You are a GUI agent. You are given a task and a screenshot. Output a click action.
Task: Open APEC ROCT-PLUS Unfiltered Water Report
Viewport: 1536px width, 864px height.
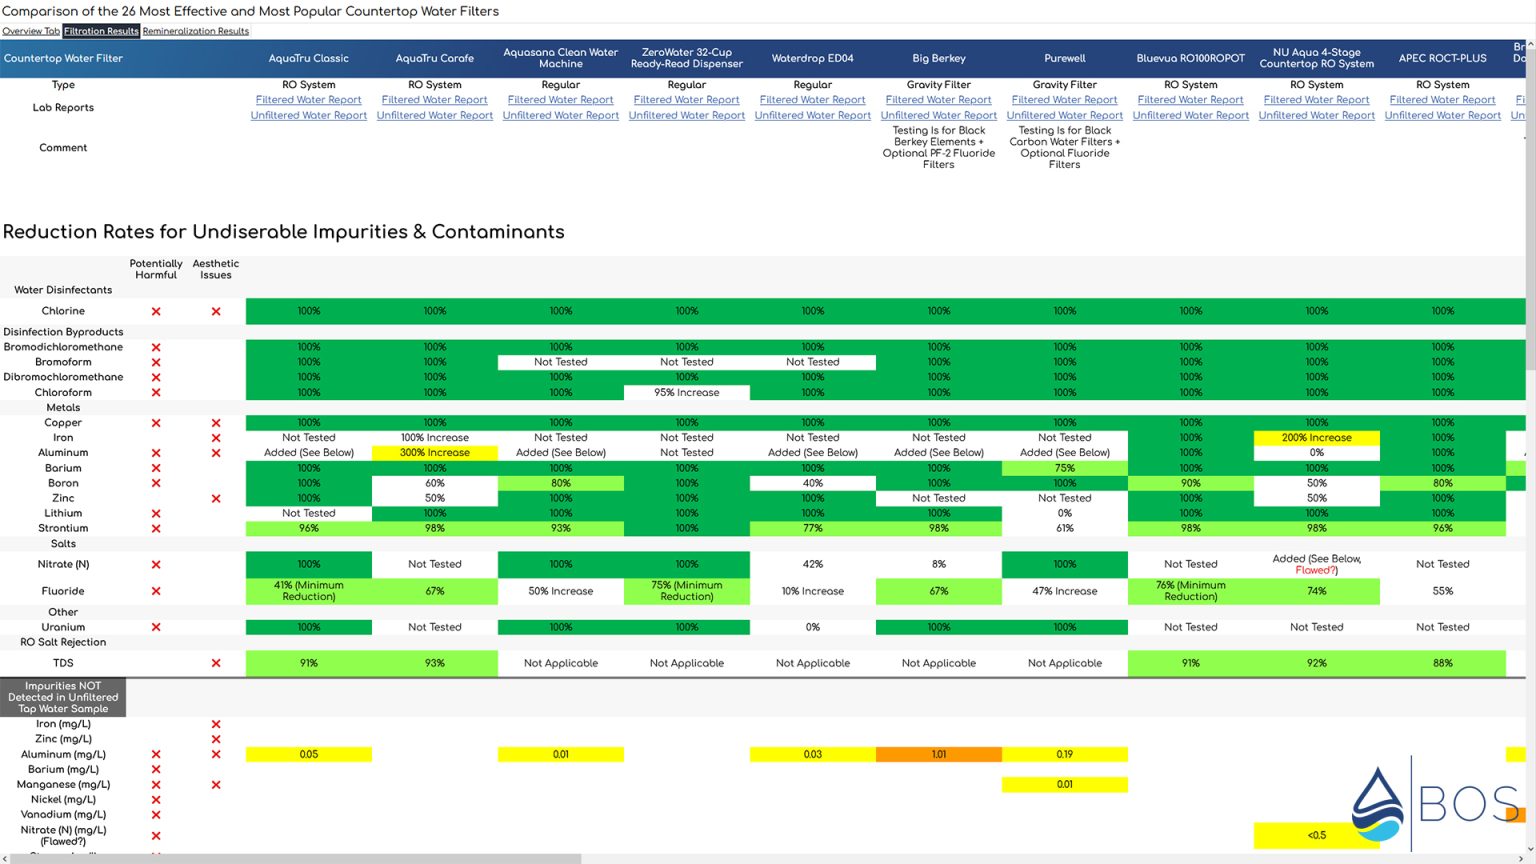tap(1443, 115)
